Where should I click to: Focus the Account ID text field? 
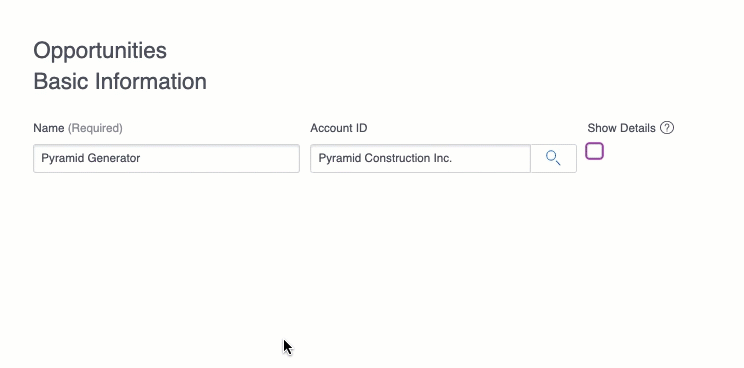pyautogui.click(x=420, y=158)
